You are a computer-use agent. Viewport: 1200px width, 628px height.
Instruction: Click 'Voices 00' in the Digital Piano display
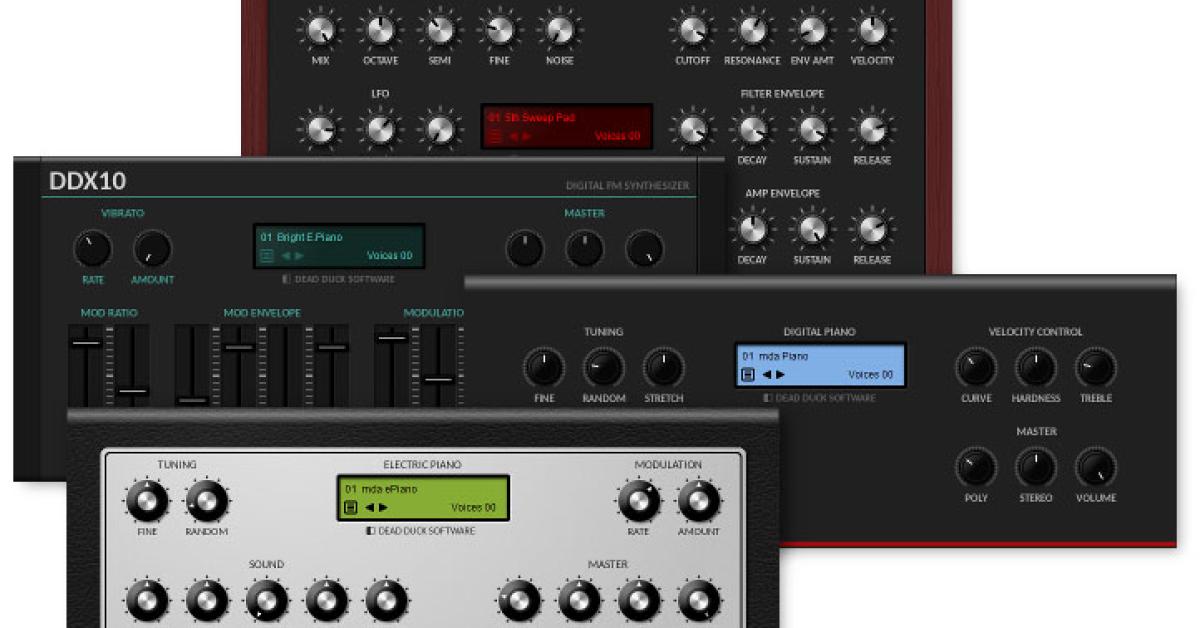(870, 375)
